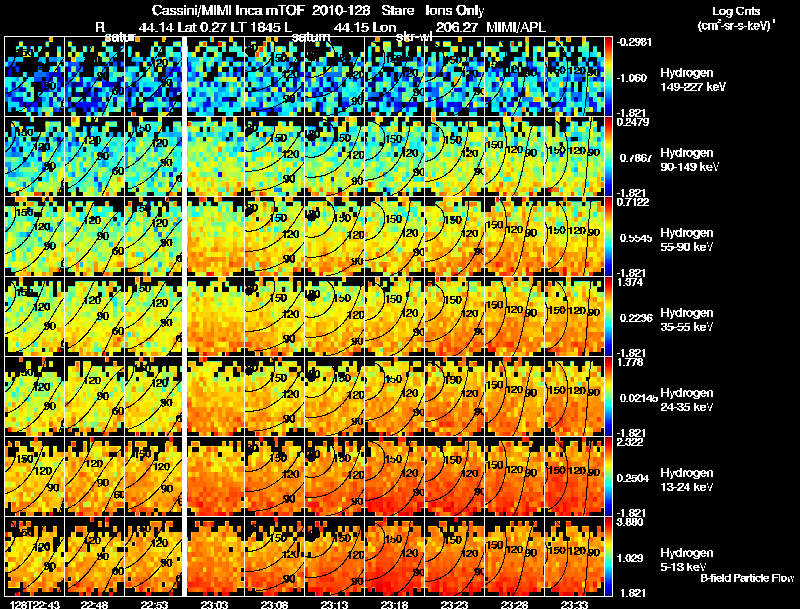Click the 1.778 color scale value

(x=630, y=362)
